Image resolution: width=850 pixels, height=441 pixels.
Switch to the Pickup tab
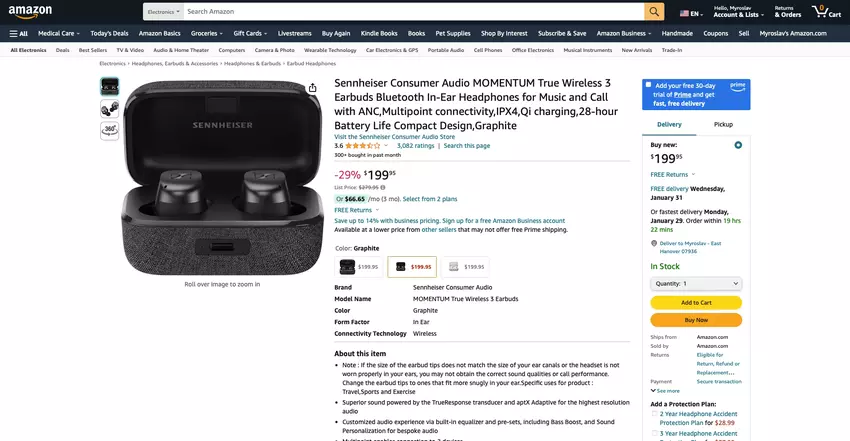click(x=723, y=125)
